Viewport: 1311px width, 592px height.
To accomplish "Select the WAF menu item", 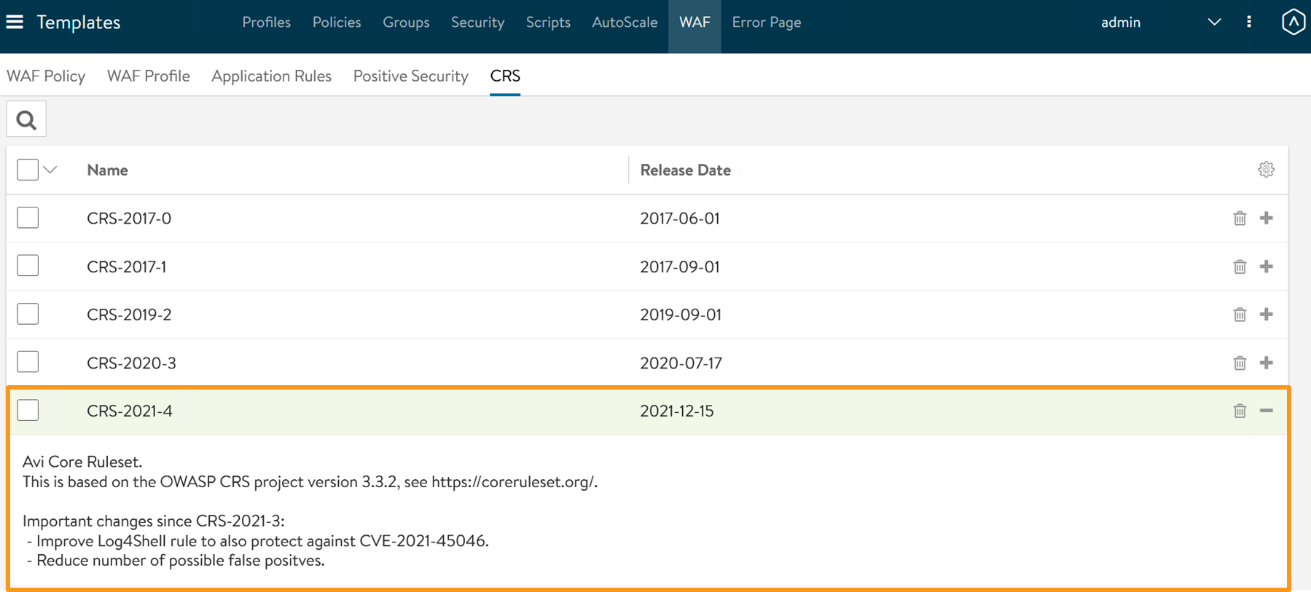I will [695, 22].
